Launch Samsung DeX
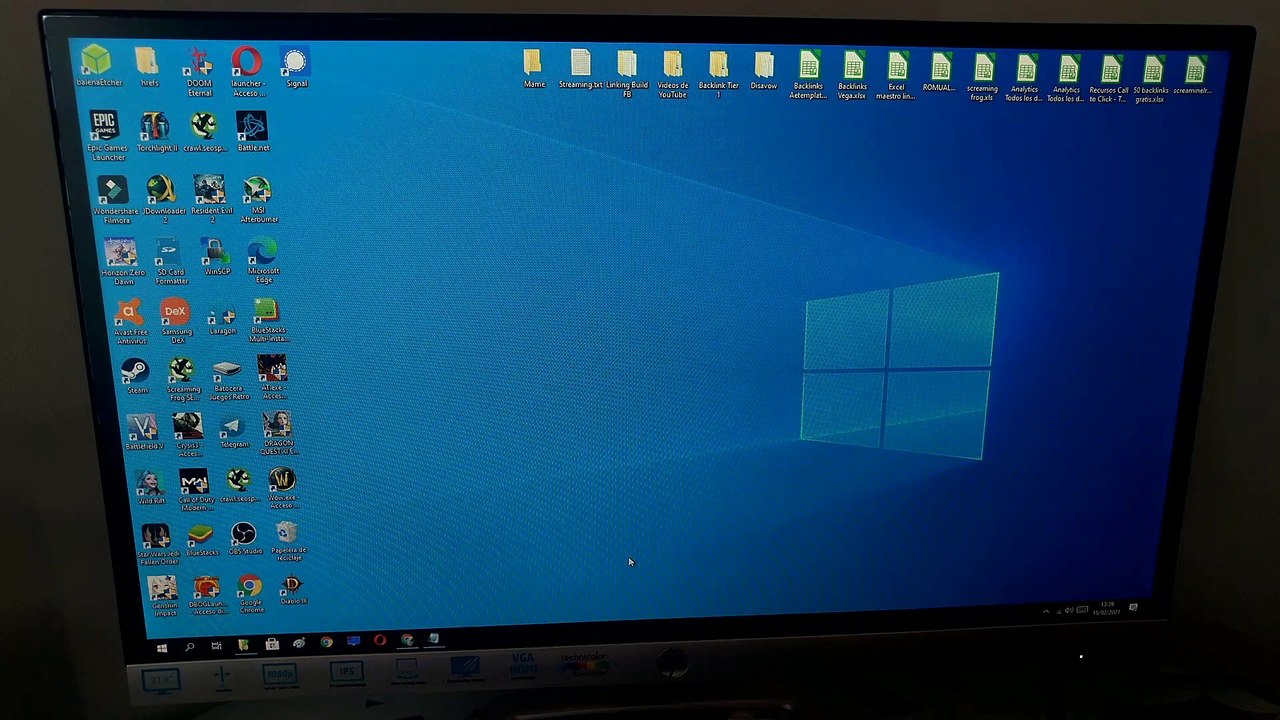The height and width of the screenshot is (720, 1280). click(176, 322)
